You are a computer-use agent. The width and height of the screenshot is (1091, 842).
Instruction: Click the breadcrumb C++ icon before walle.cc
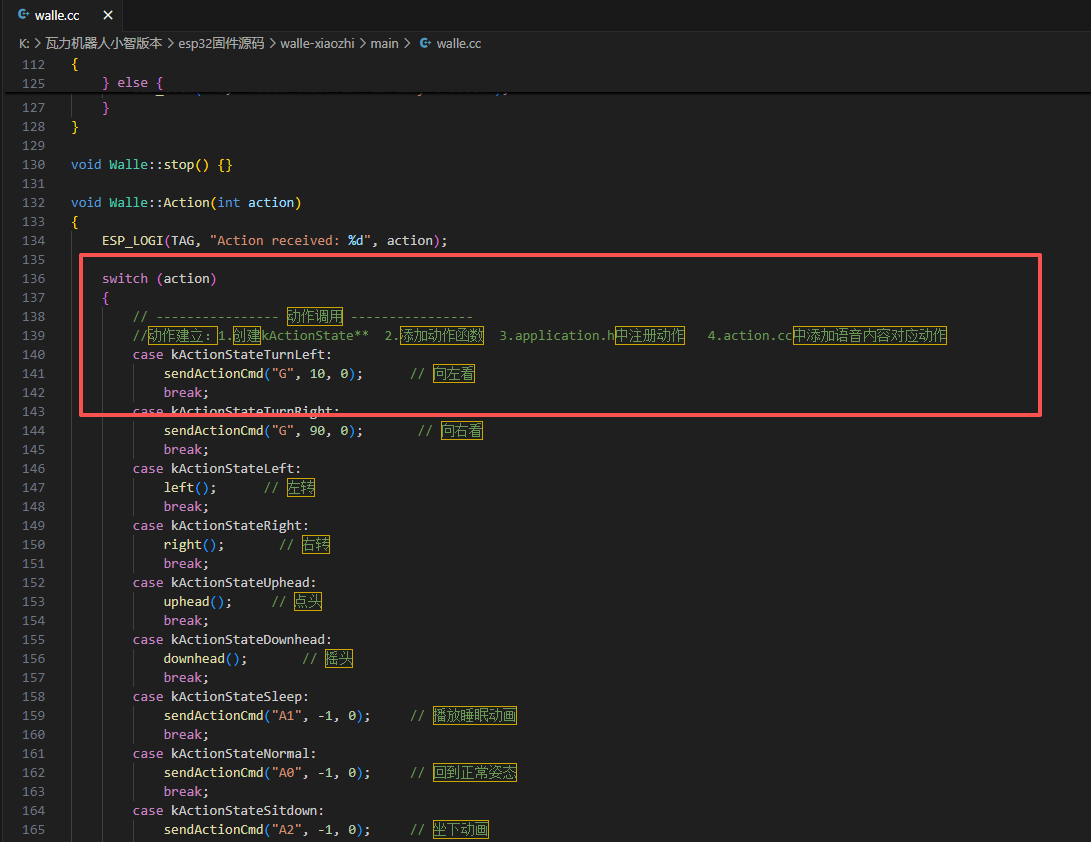point(425,43)
